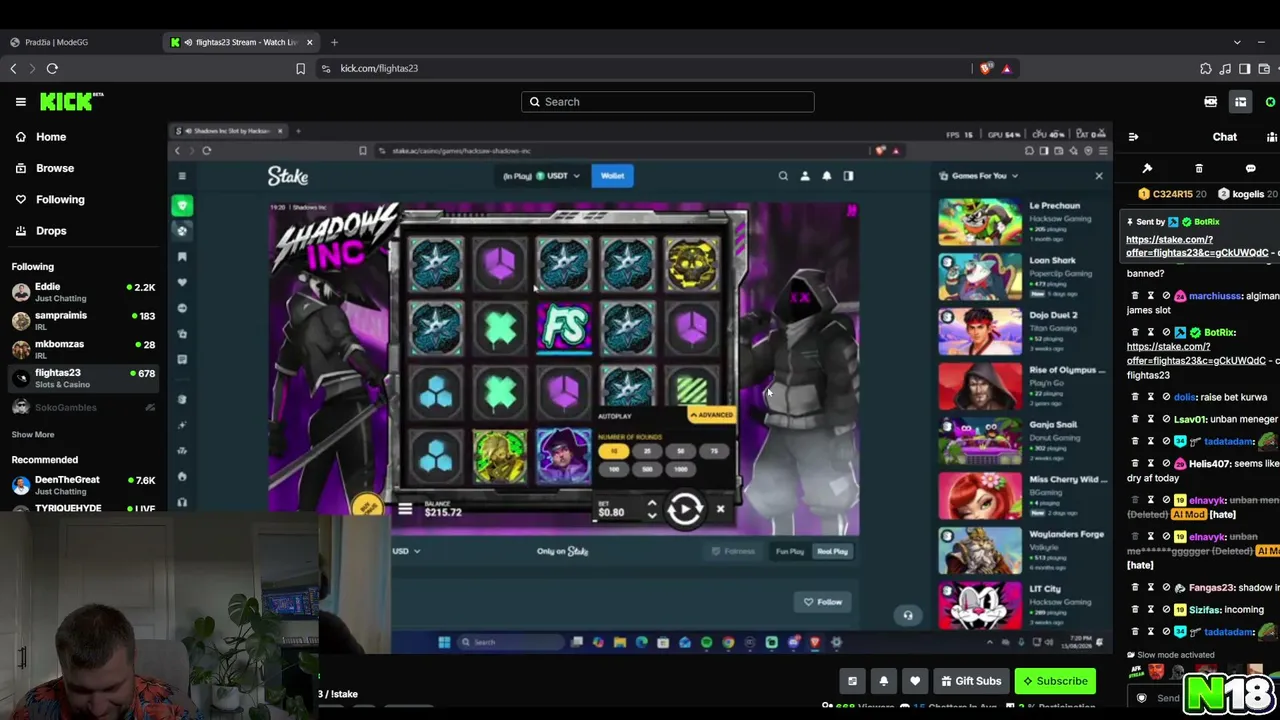The height and width of the screenshot is (720, 1280).
Task: Open the USD display currency dropdown
Action: (x=406, y=551)
